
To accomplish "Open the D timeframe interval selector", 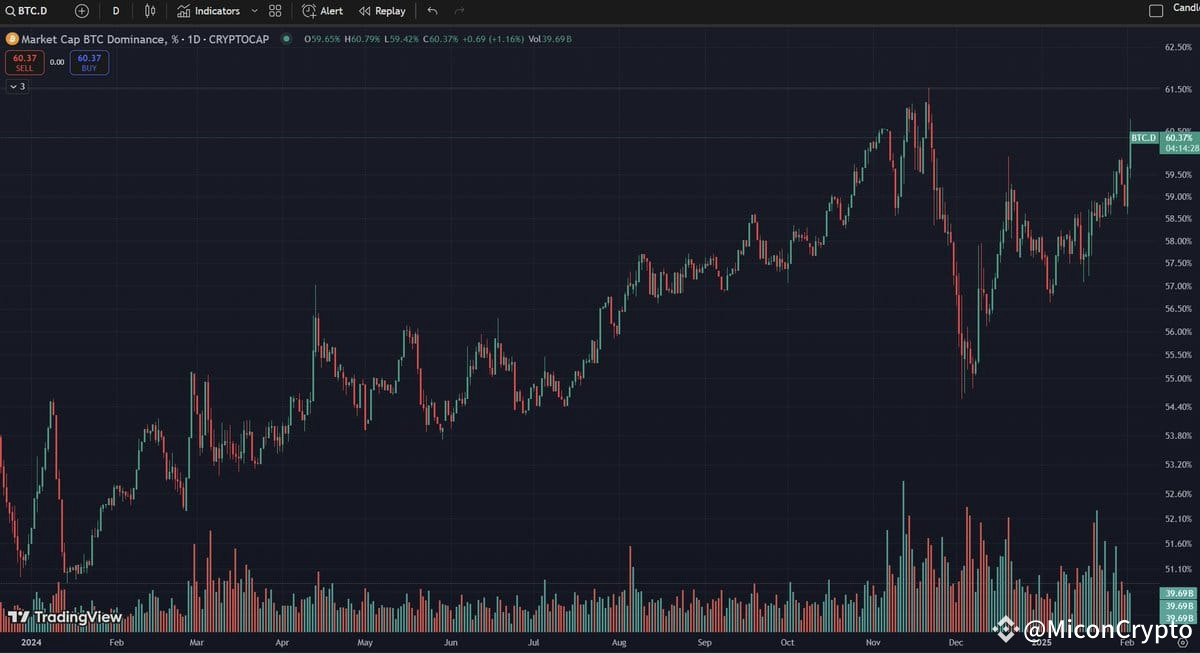I will click(x=115, y=11).
